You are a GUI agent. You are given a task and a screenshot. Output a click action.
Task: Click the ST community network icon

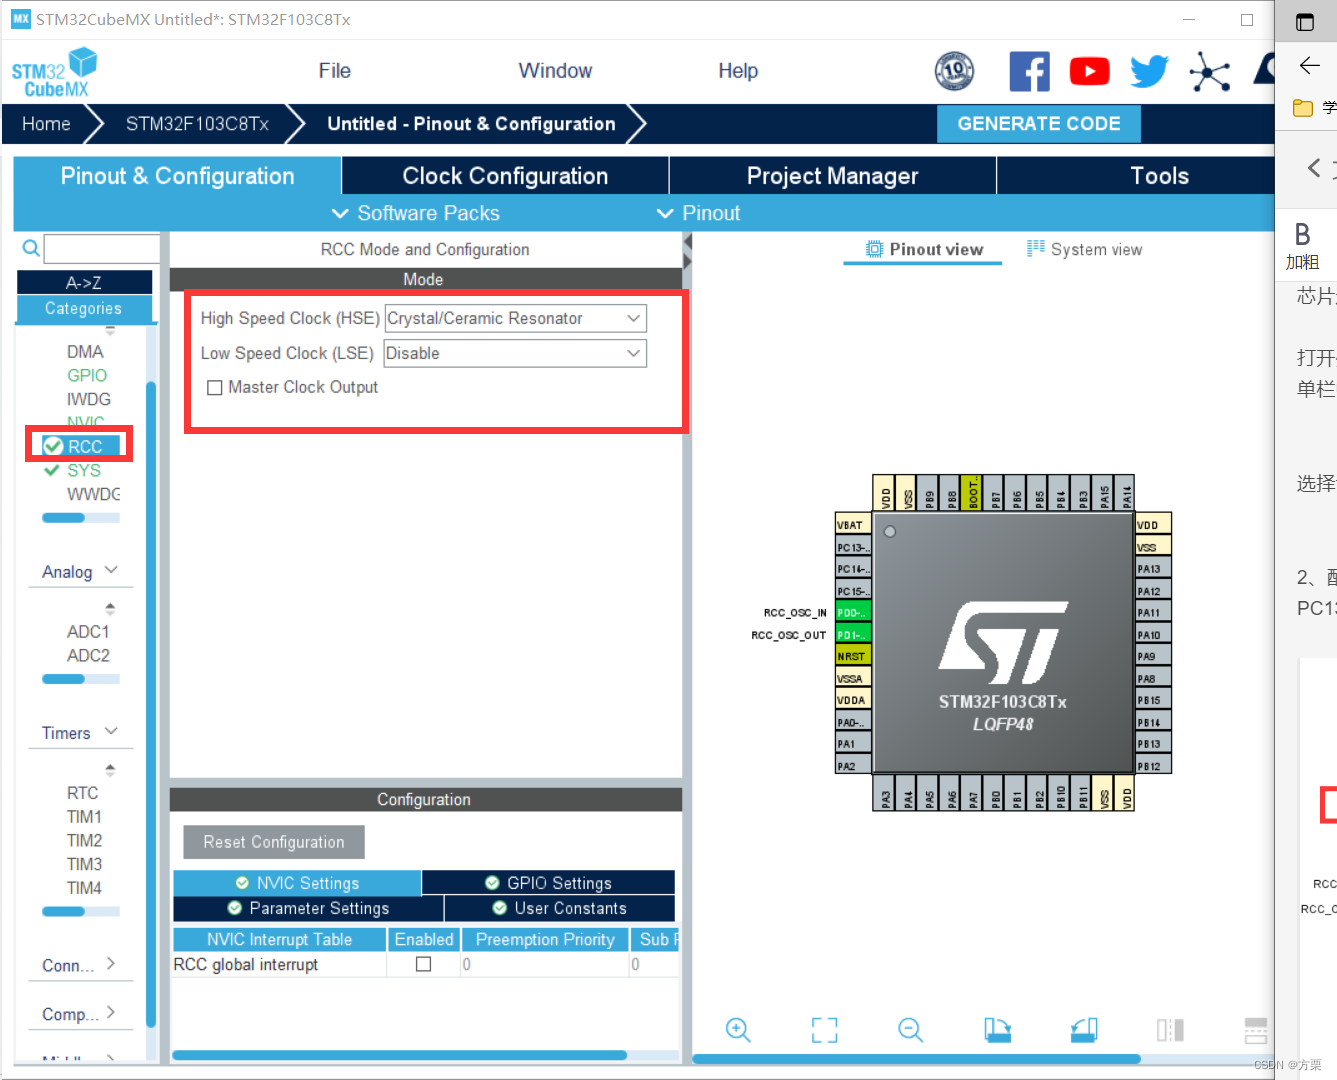click(1210, 71)
